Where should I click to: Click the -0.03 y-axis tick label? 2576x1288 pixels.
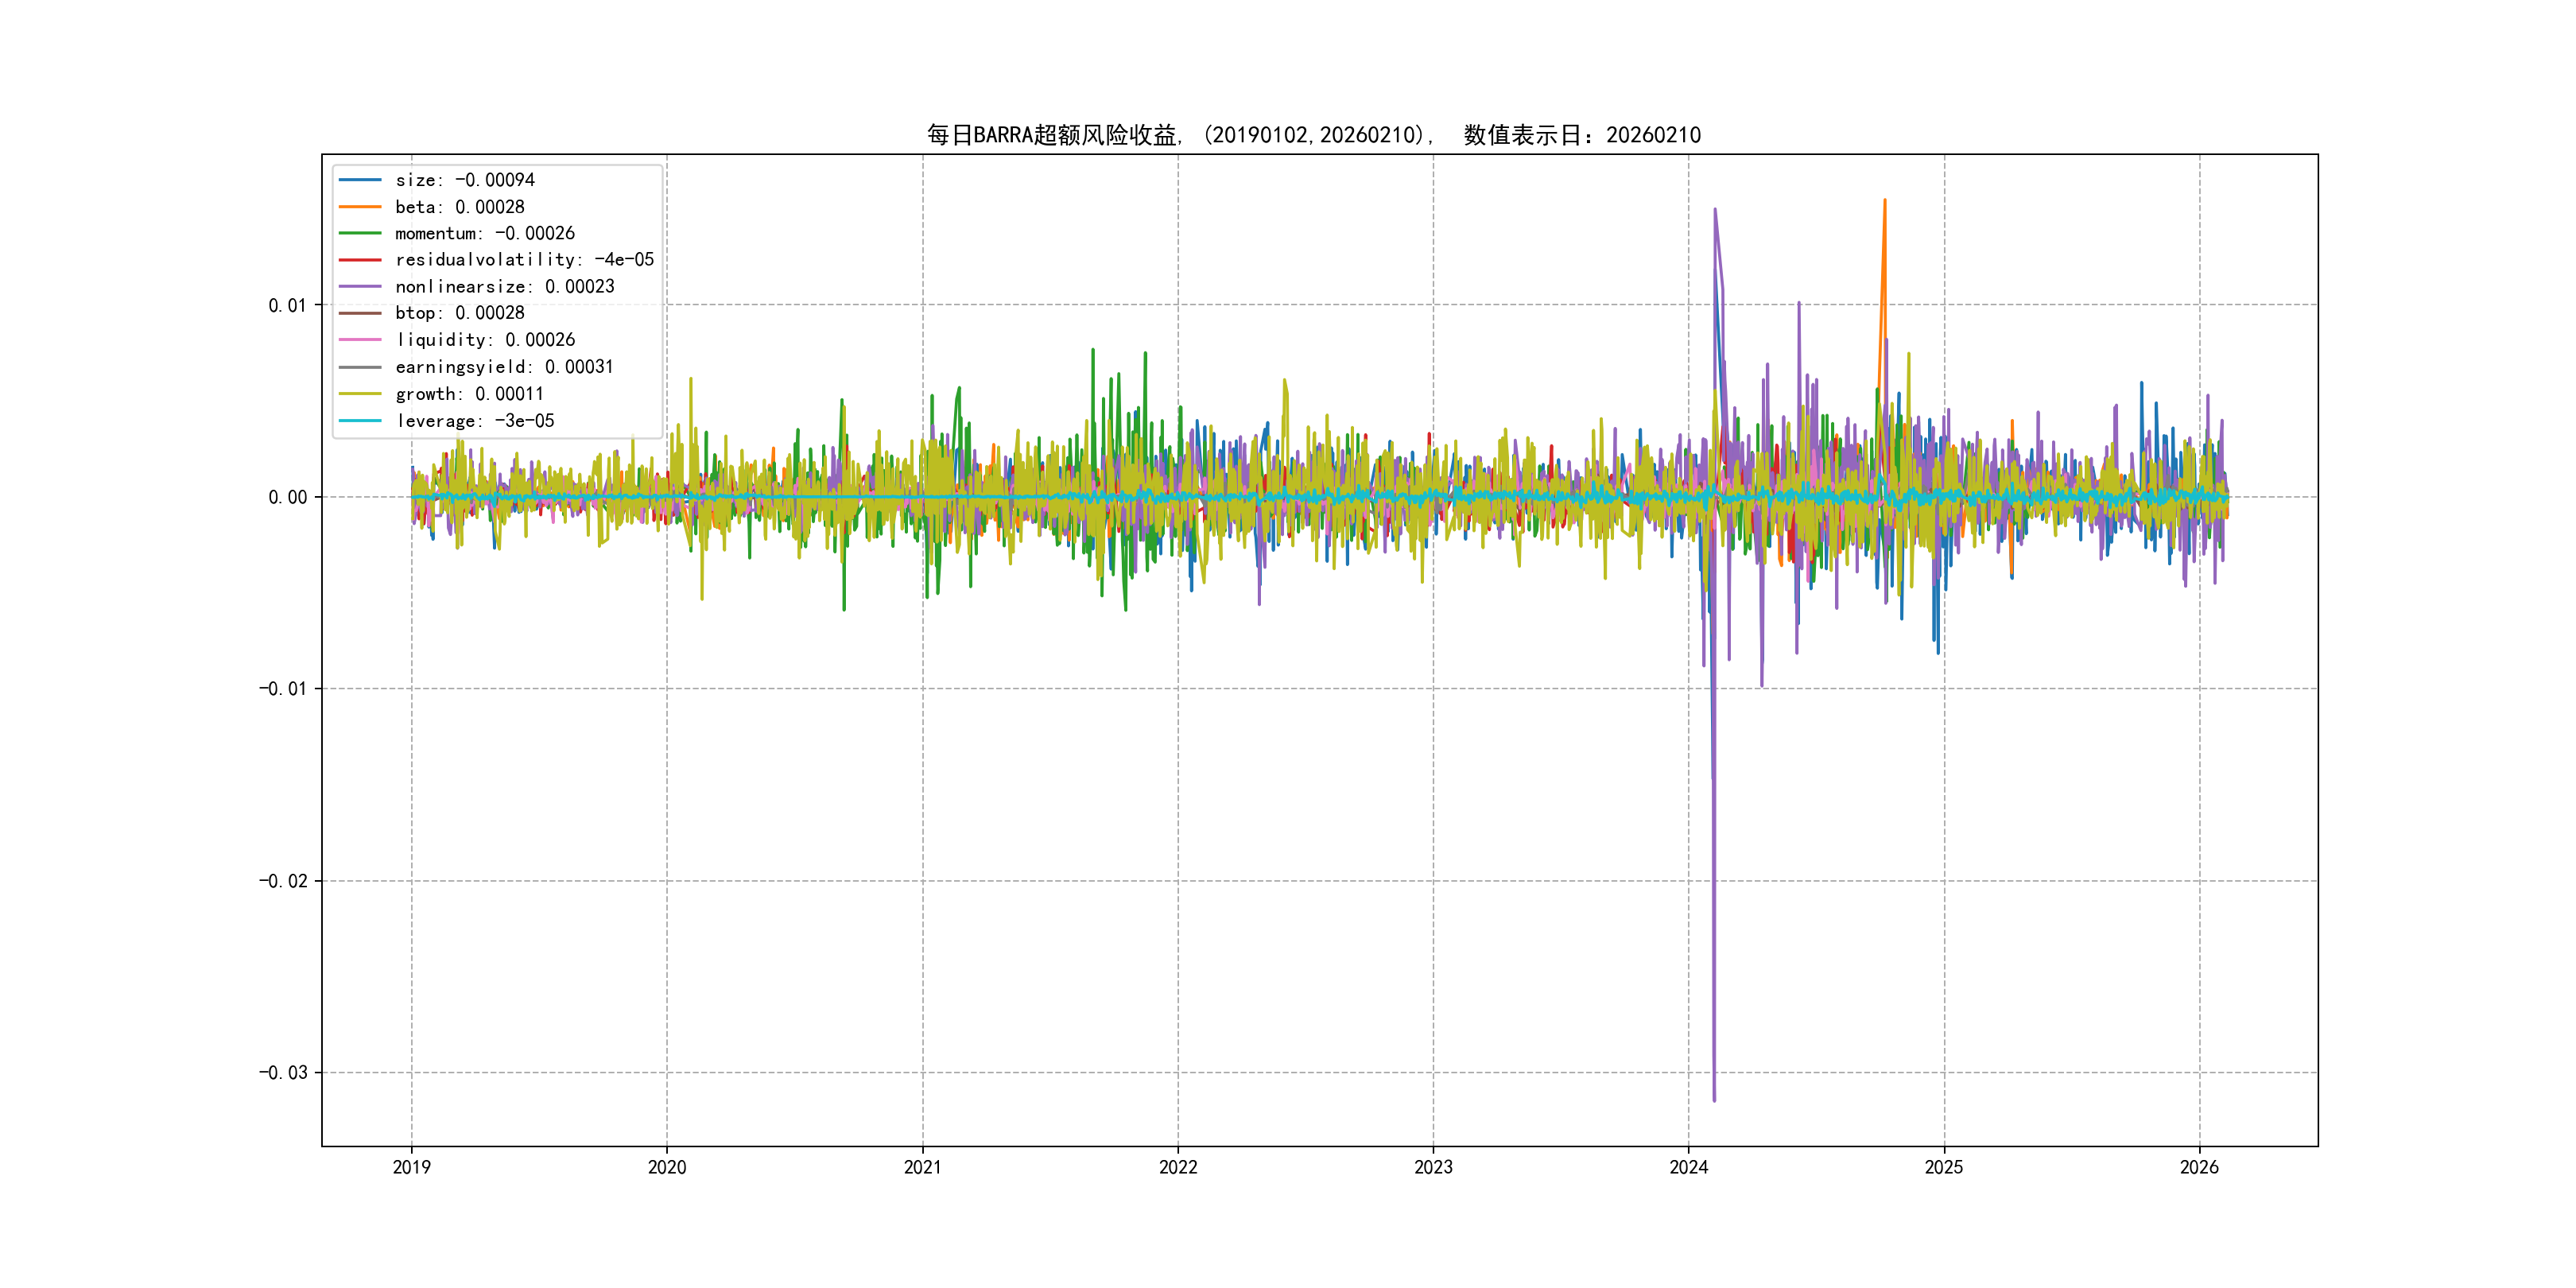[x=283, y=1073]
